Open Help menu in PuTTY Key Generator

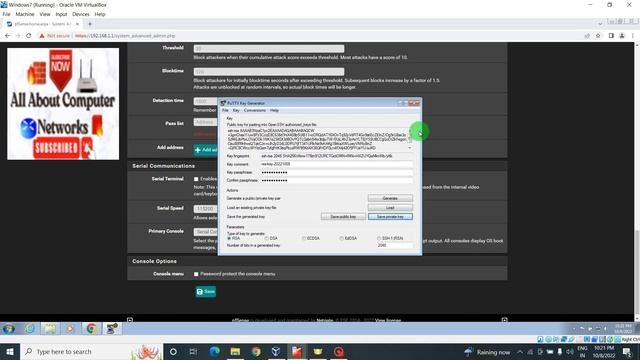click(274, 110)
